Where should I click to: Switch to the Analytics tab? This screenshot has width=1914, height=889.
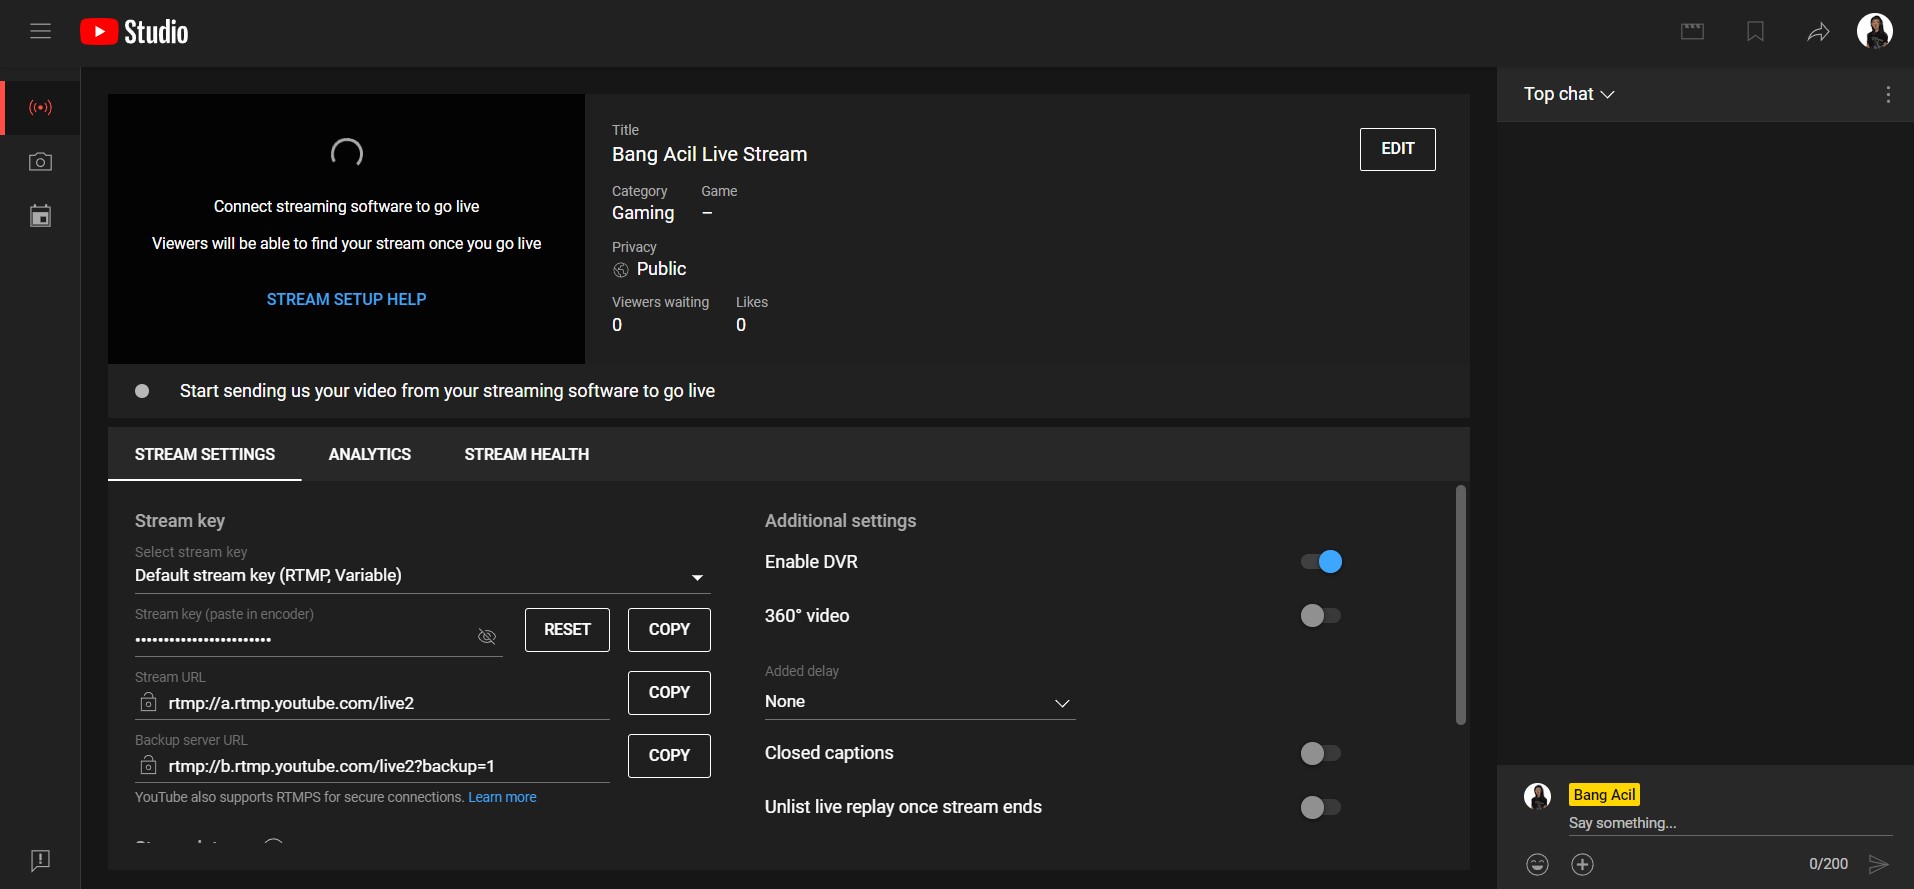coord(369,454)
